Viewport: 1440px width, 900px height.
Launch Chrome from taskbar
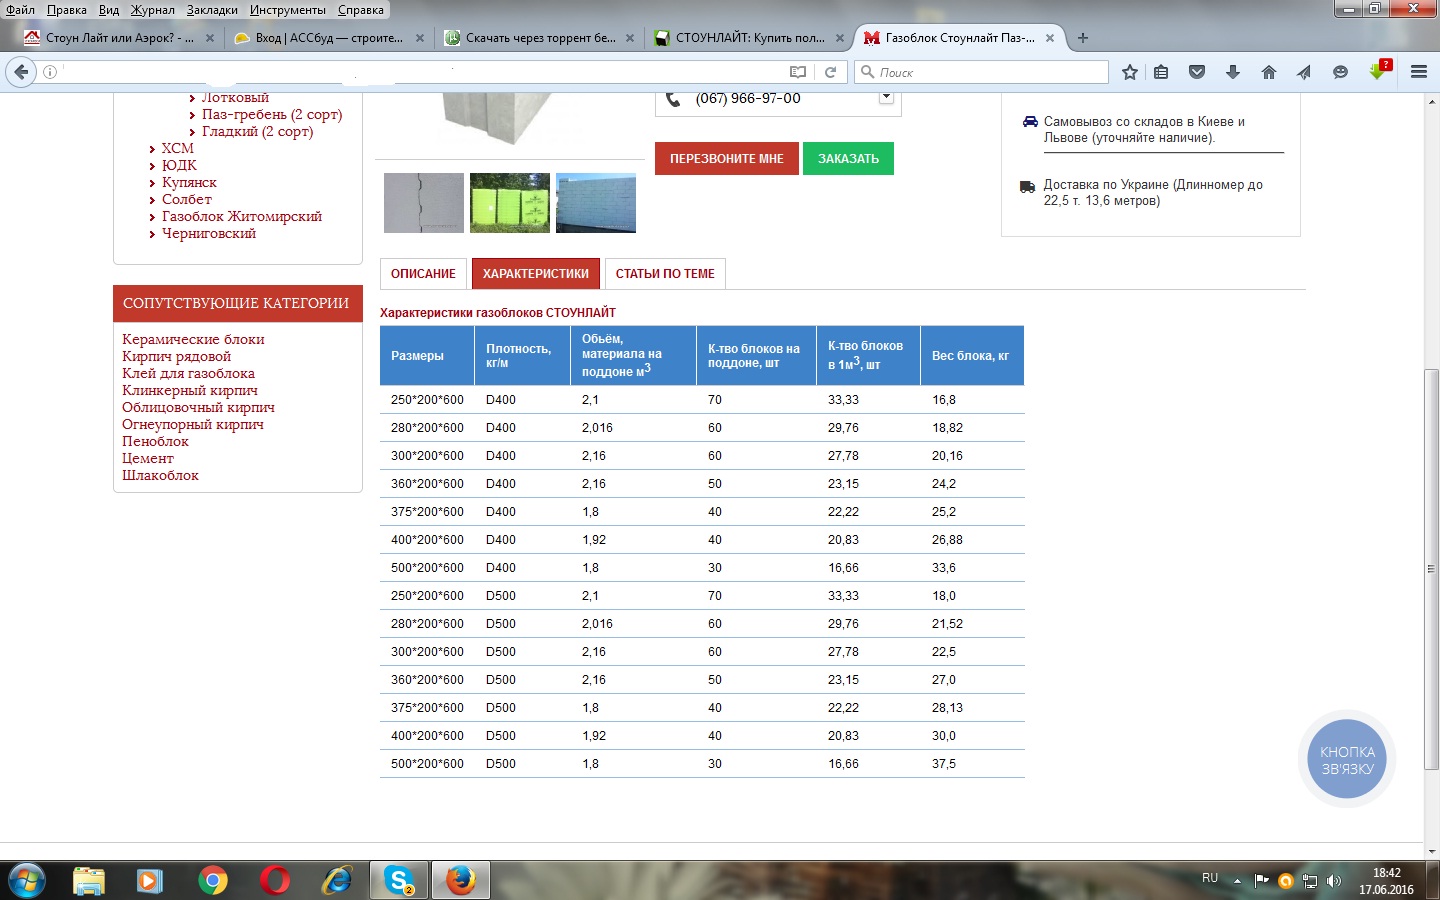coord(212,881)
